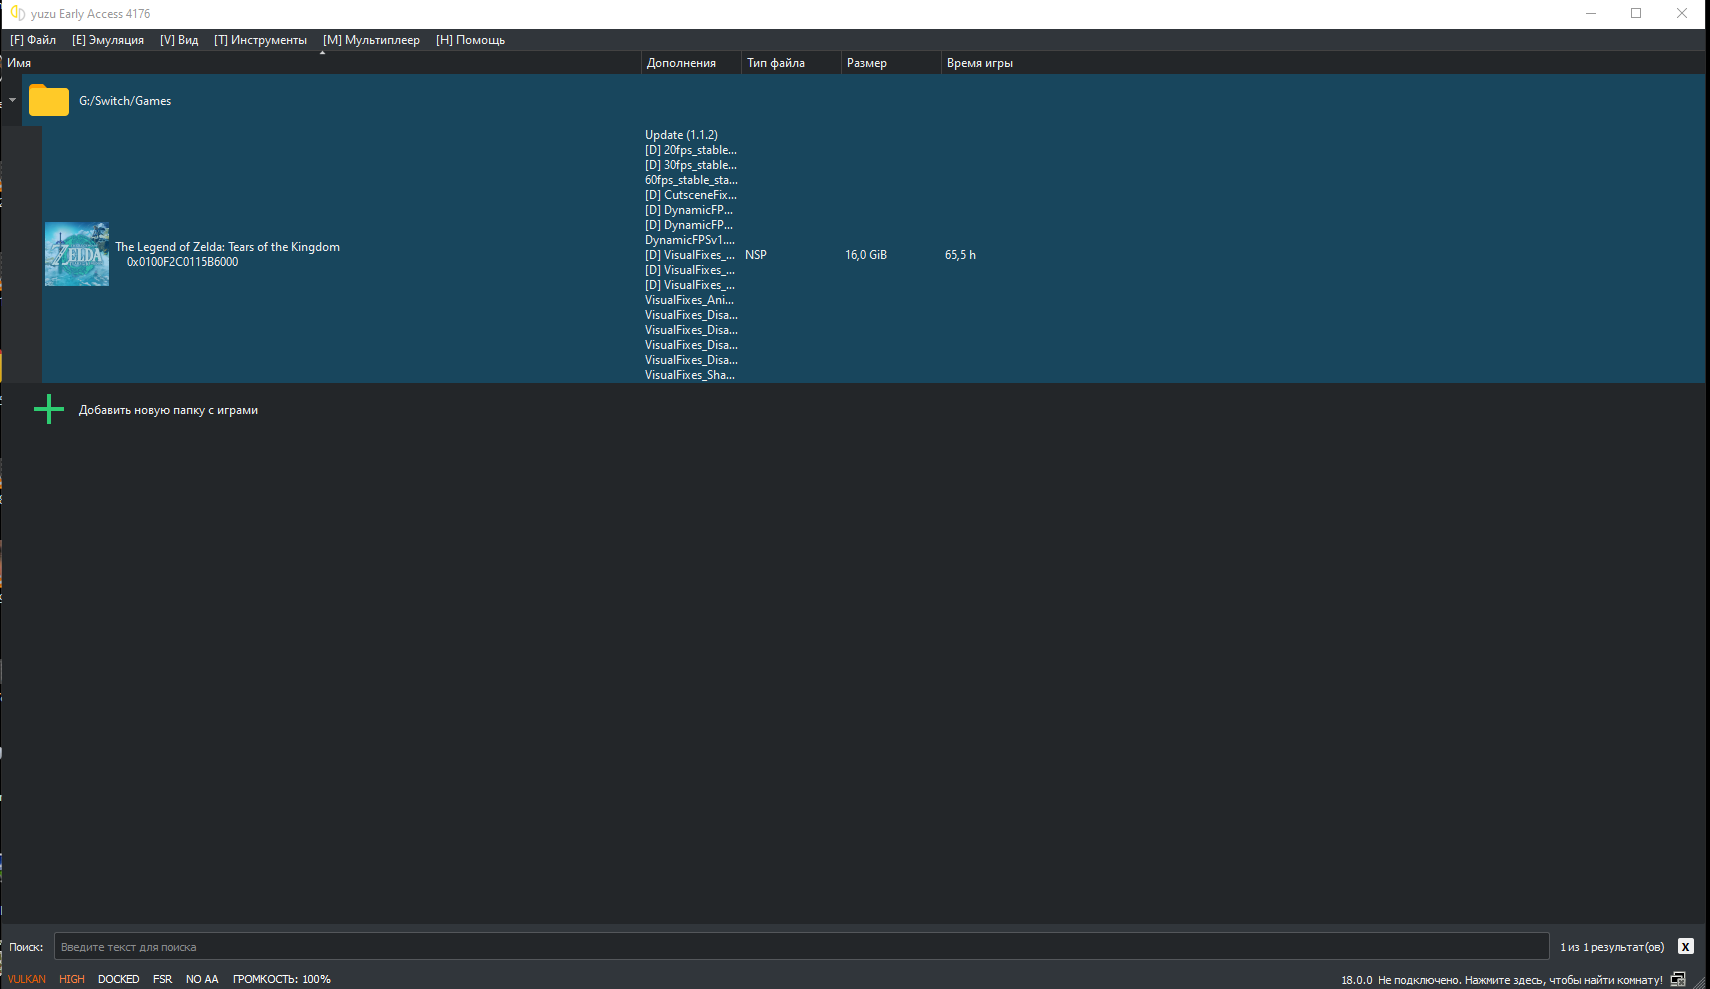Image resolution: width=1710 pixels, height=989 pixels.
Task: Click the title ID 0x0100F2C0115B6000
Action: click(x=182, y=262)
